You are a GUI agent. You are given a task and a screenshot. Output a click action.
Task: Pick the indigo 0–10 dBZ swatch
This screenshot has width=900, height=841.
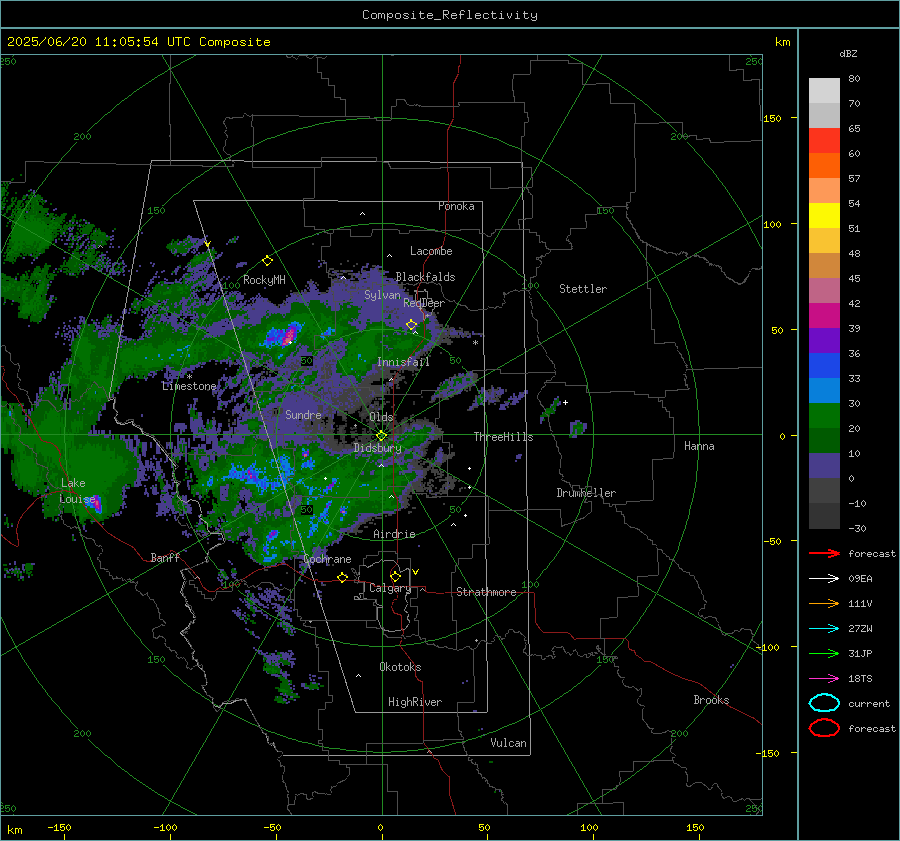pos(824,465)
